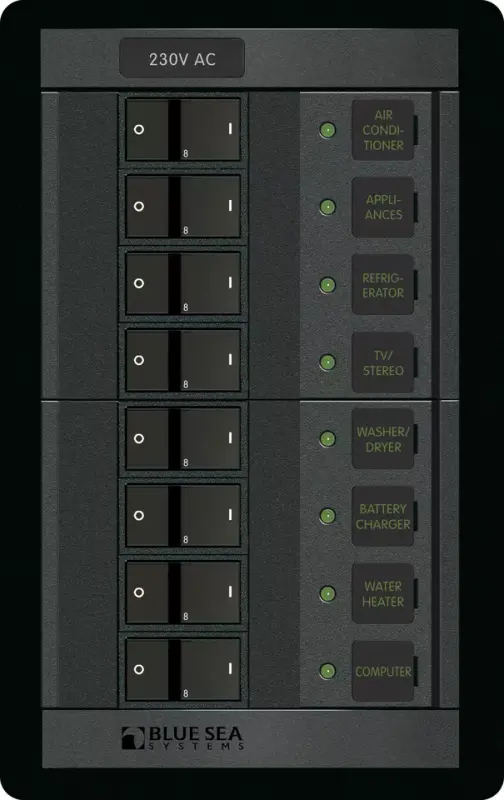Screen dimensions: 504x800
Task: Flip the Washer/Dryer breaker switch
Action: click(183, 438)
